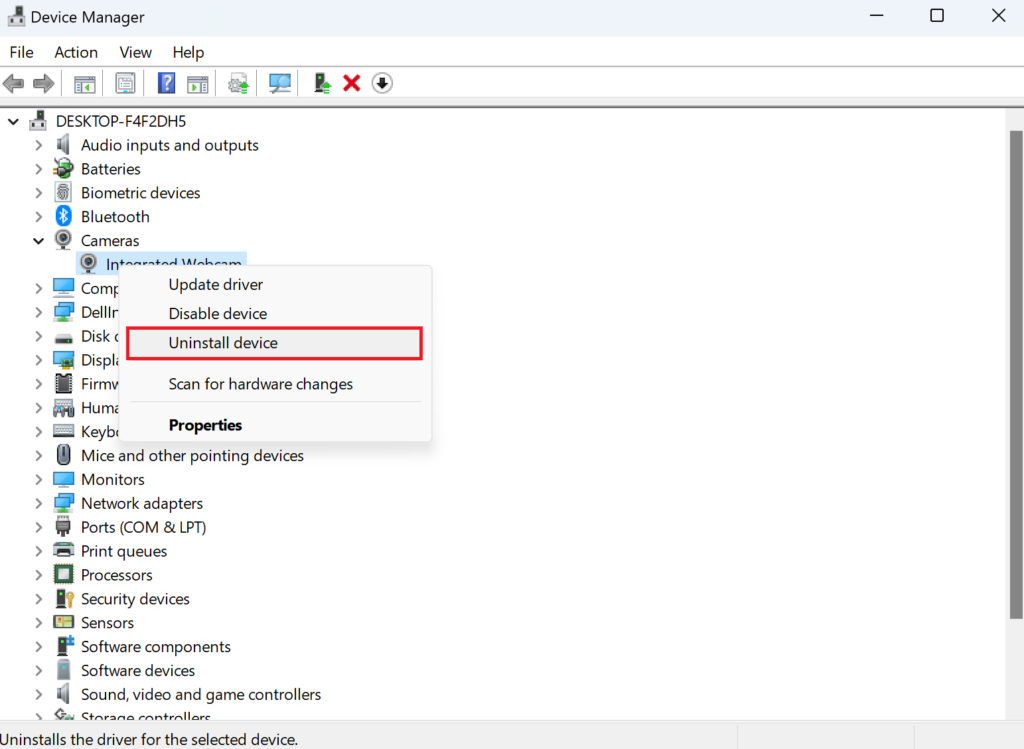Click the black down arrow toolbar icon
Image resolution: width=1024 pixels, height=749 pixels.
click(382, 84)
